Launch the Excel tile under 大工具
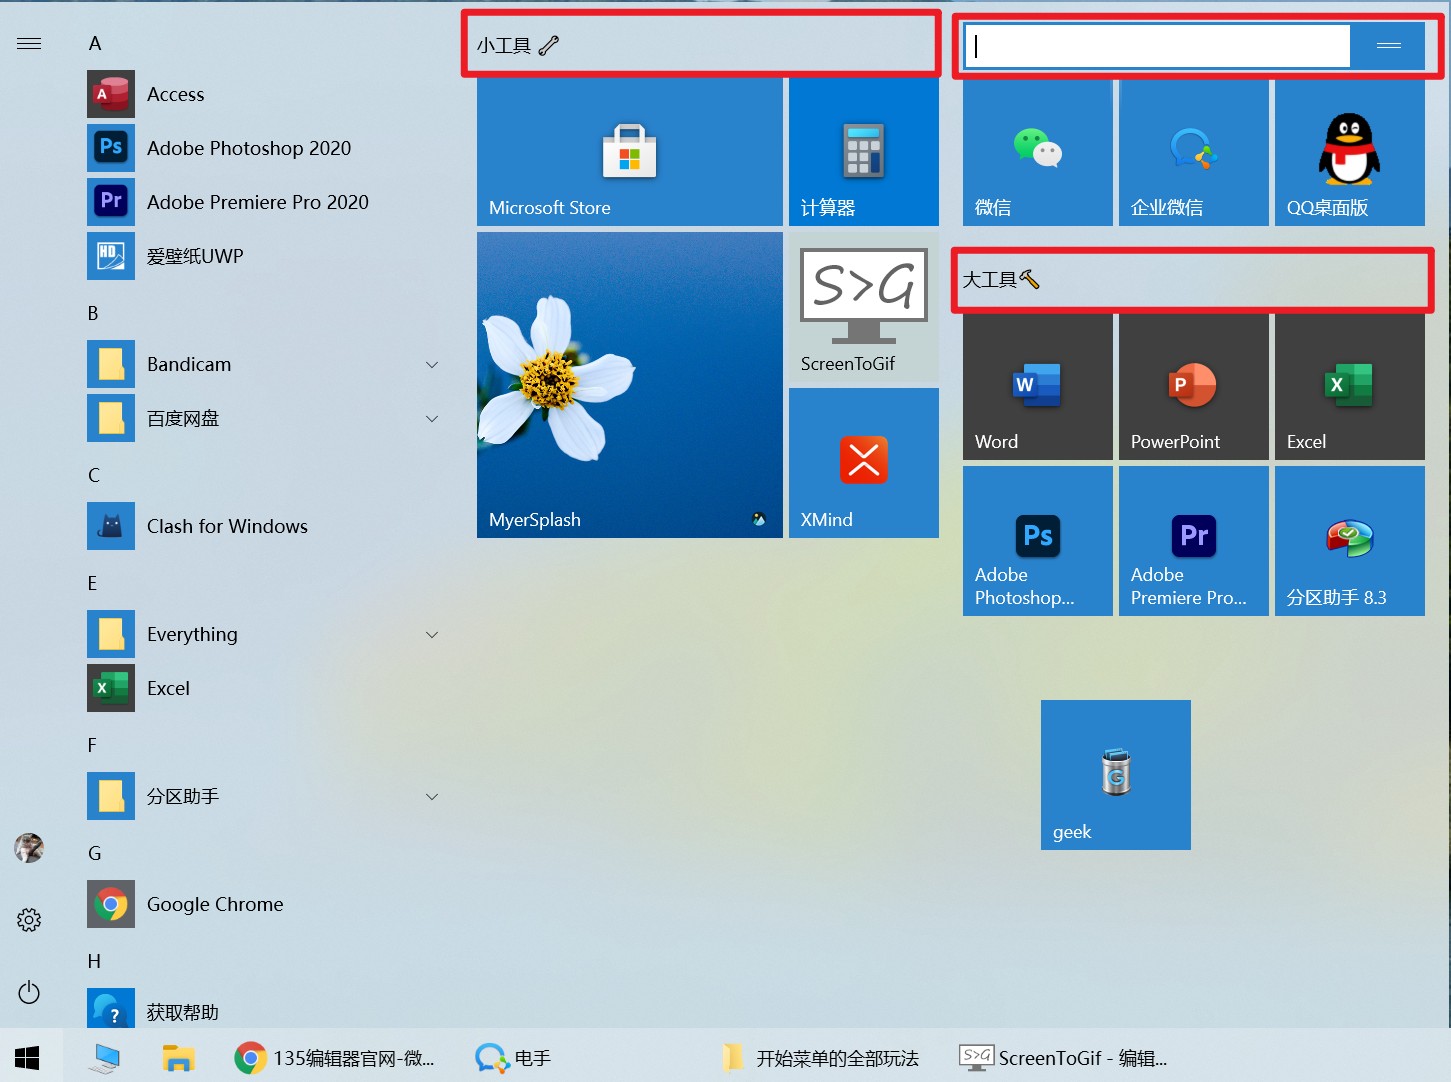The width and height of the screenshot is (1451, 1082). [1350, 385]
